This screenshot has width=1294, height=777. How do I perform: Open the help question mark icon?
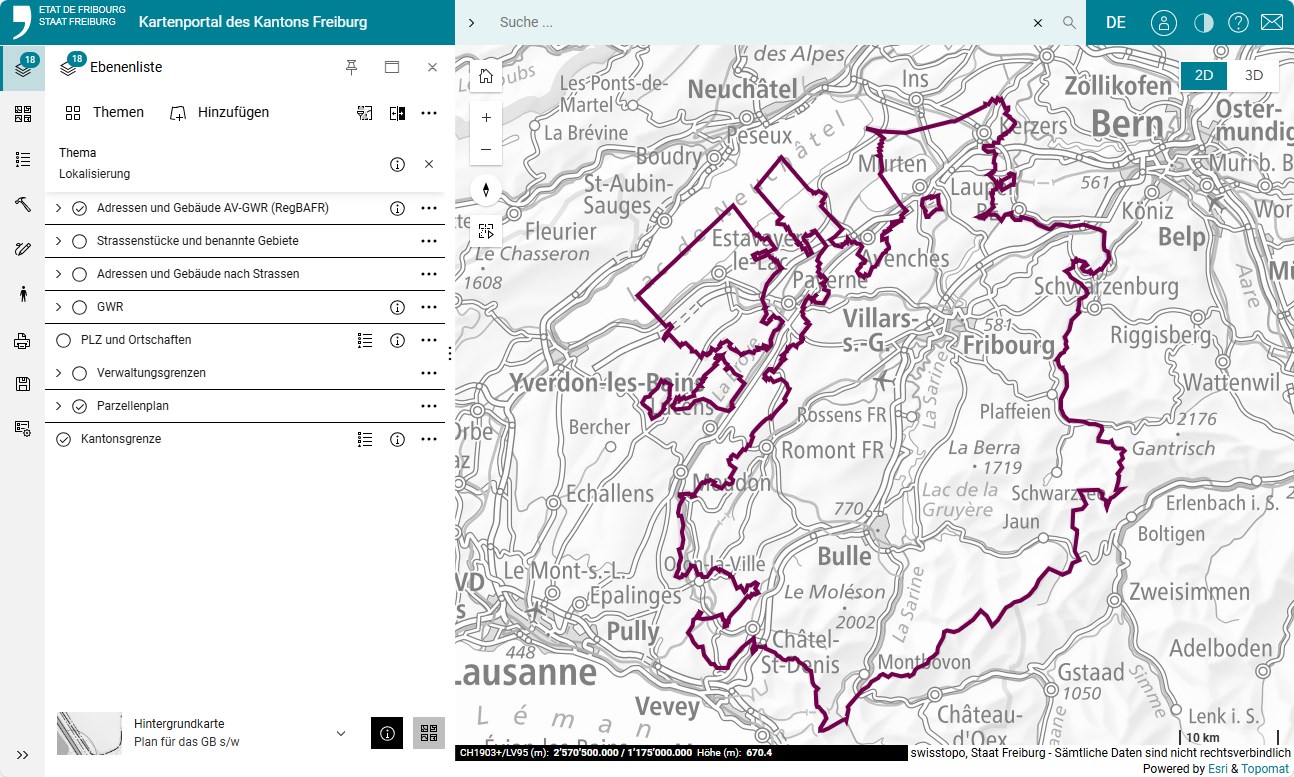tap(1238, 22)
